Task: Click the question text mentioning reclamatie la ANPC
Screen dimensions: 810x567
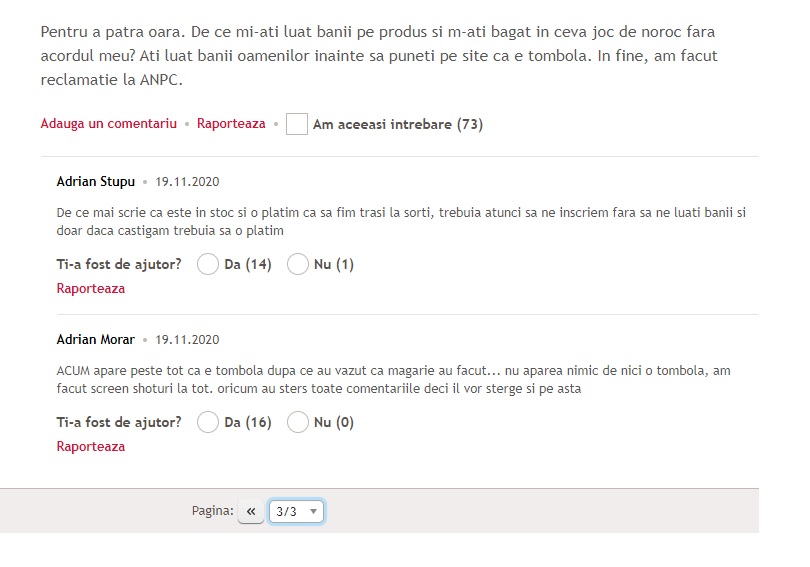Action: [379, 56]
